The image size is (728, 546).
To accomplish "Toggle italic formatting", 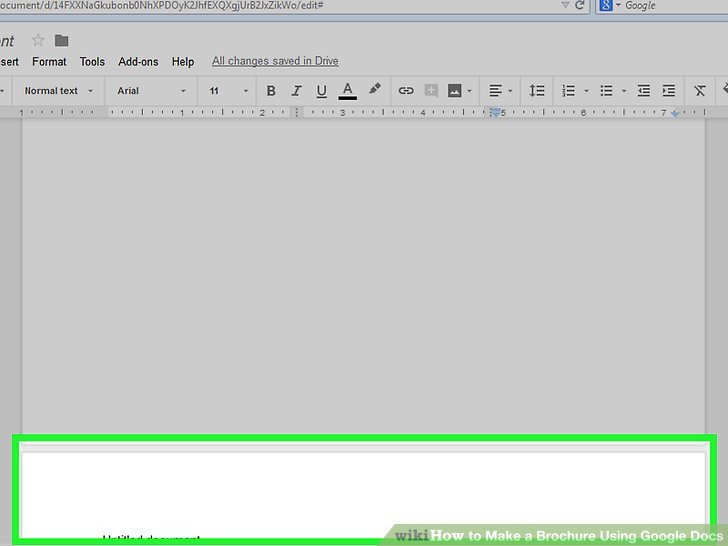I will click(x=296, y=91).
